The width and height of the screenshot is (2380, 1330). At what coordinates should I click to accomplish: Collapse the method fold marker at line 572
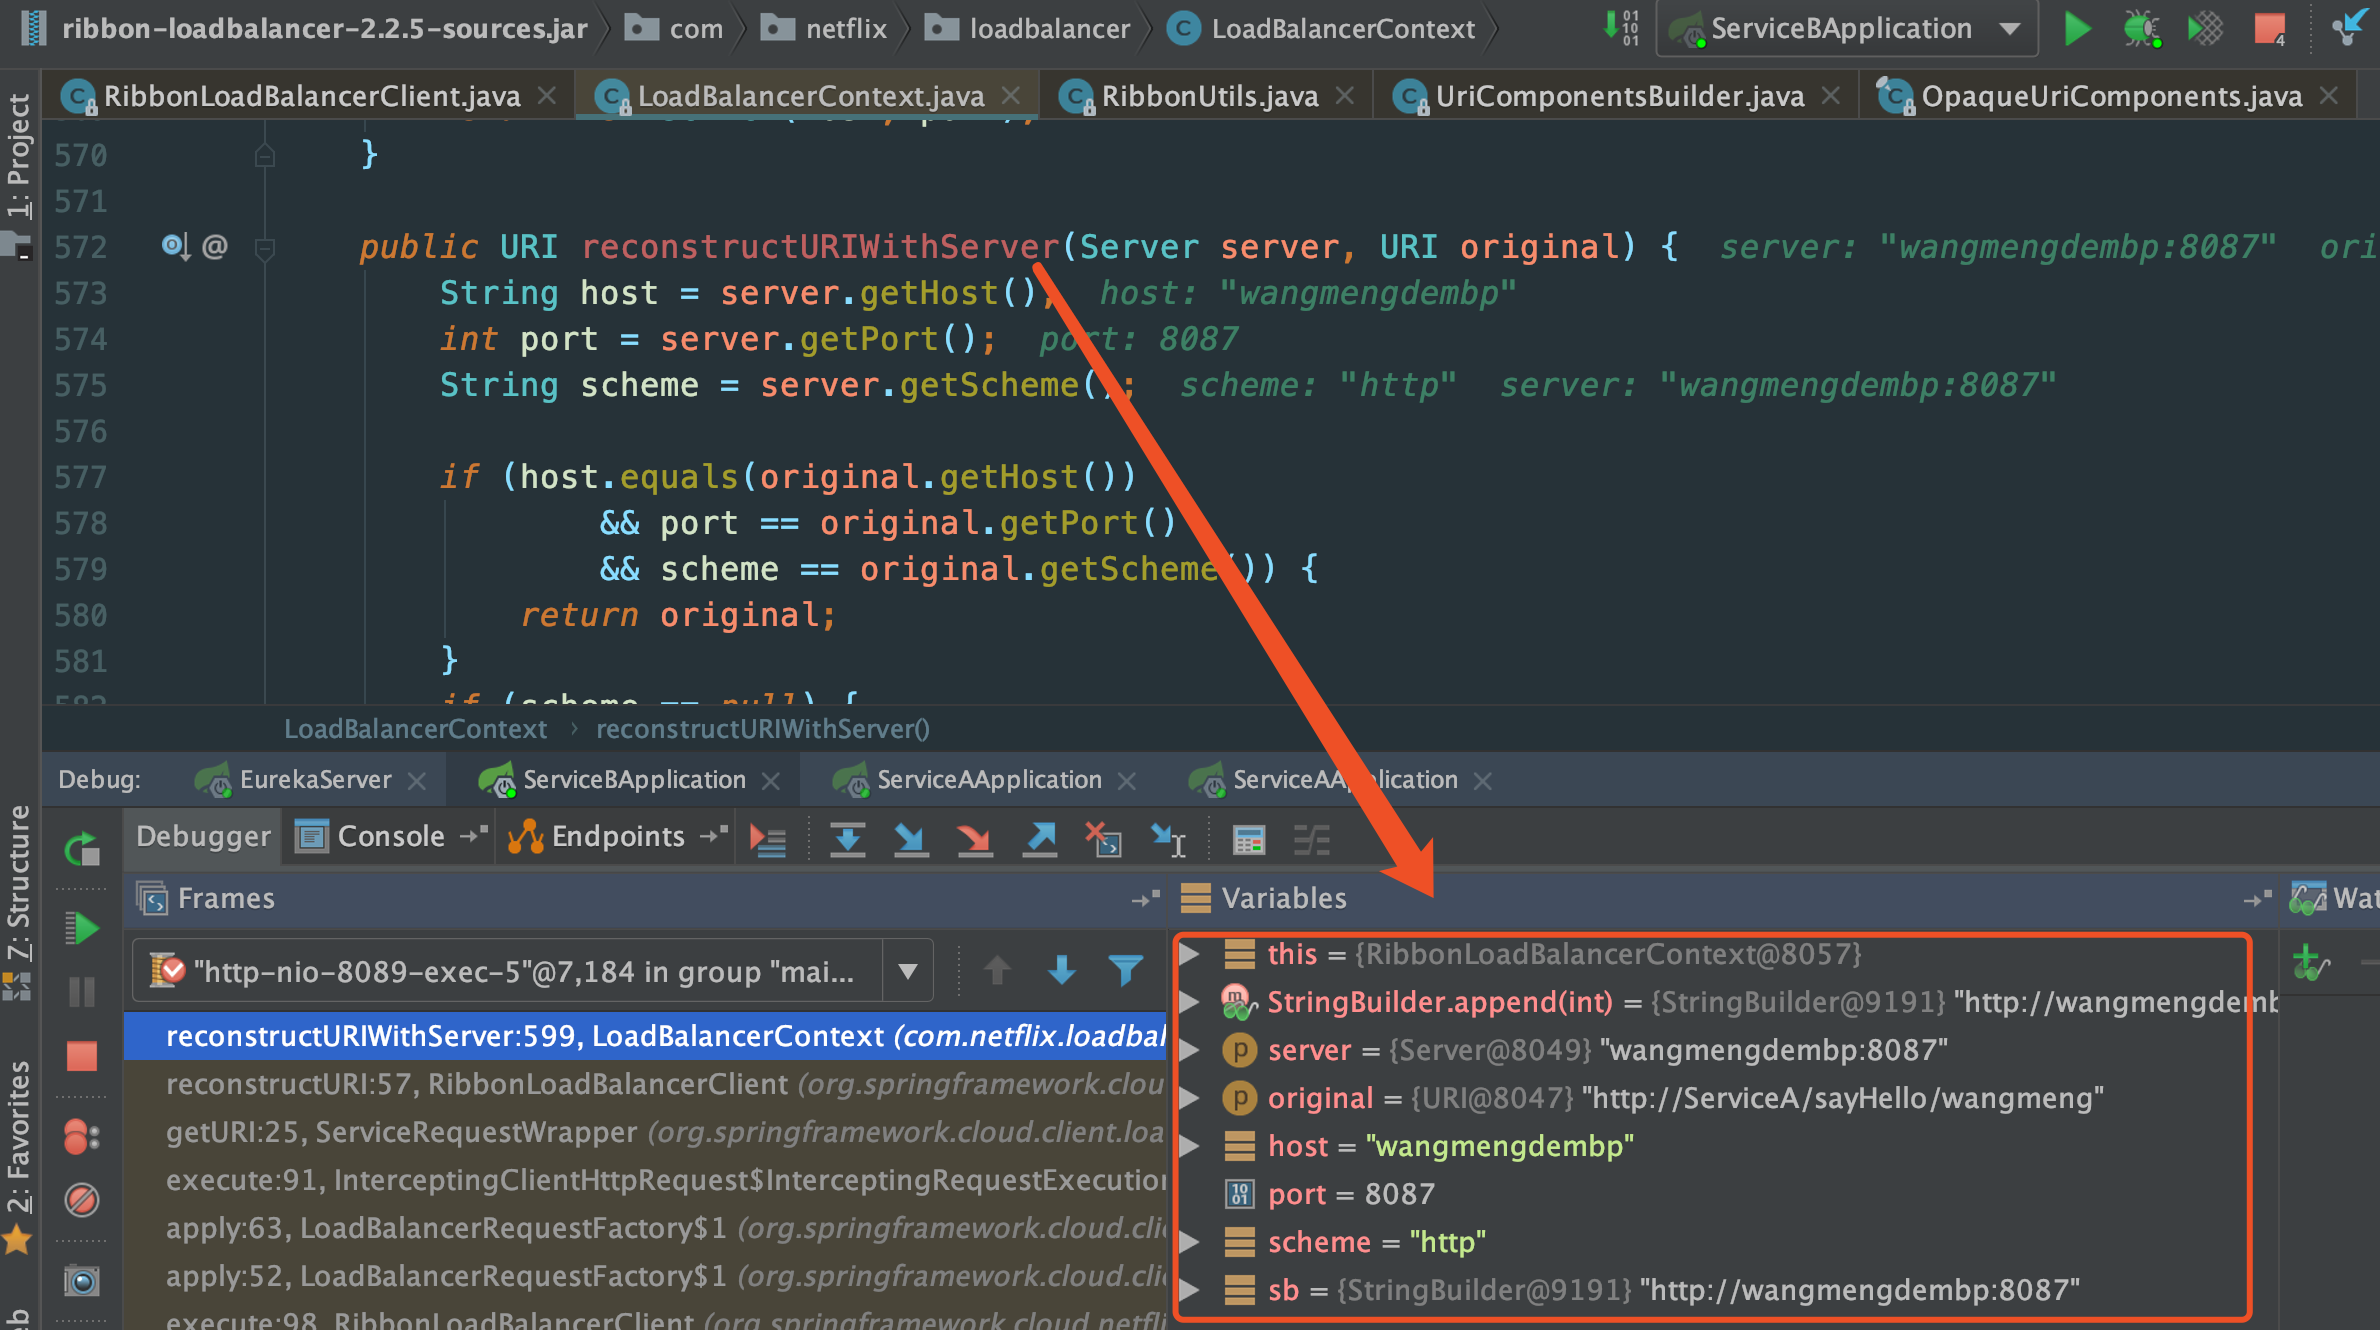pos(265,247)
